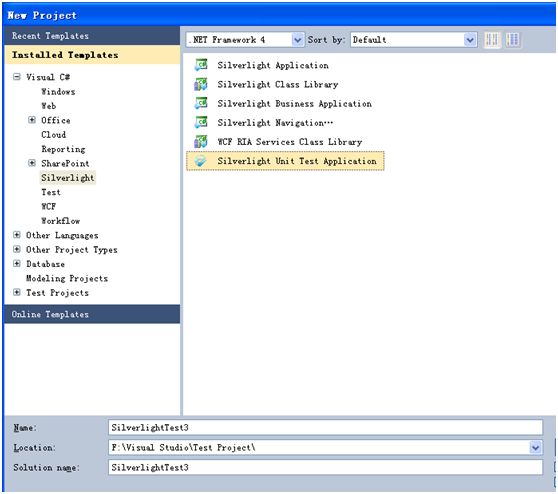Select the Installed Templates section

coord(92,55)
